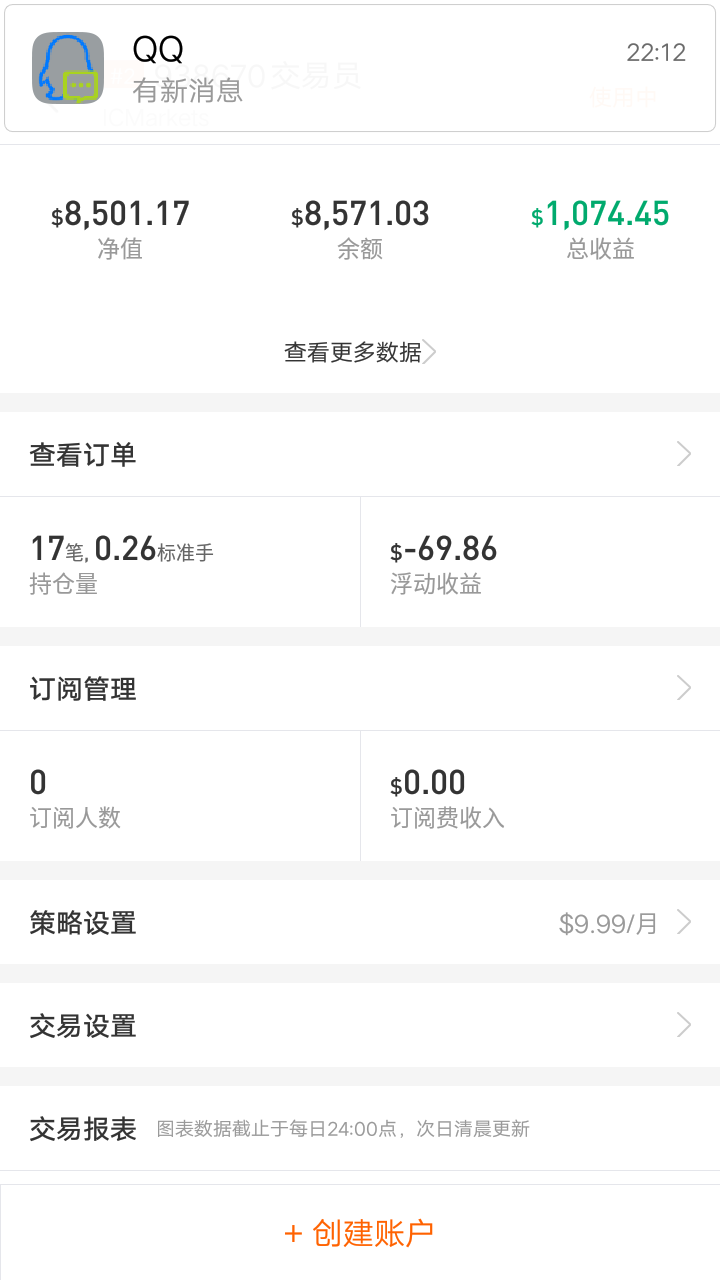Viewport: 720px width, 1280px height.
Task: Tap the 策略设置 chevron arrow
Action: (684, 923)
